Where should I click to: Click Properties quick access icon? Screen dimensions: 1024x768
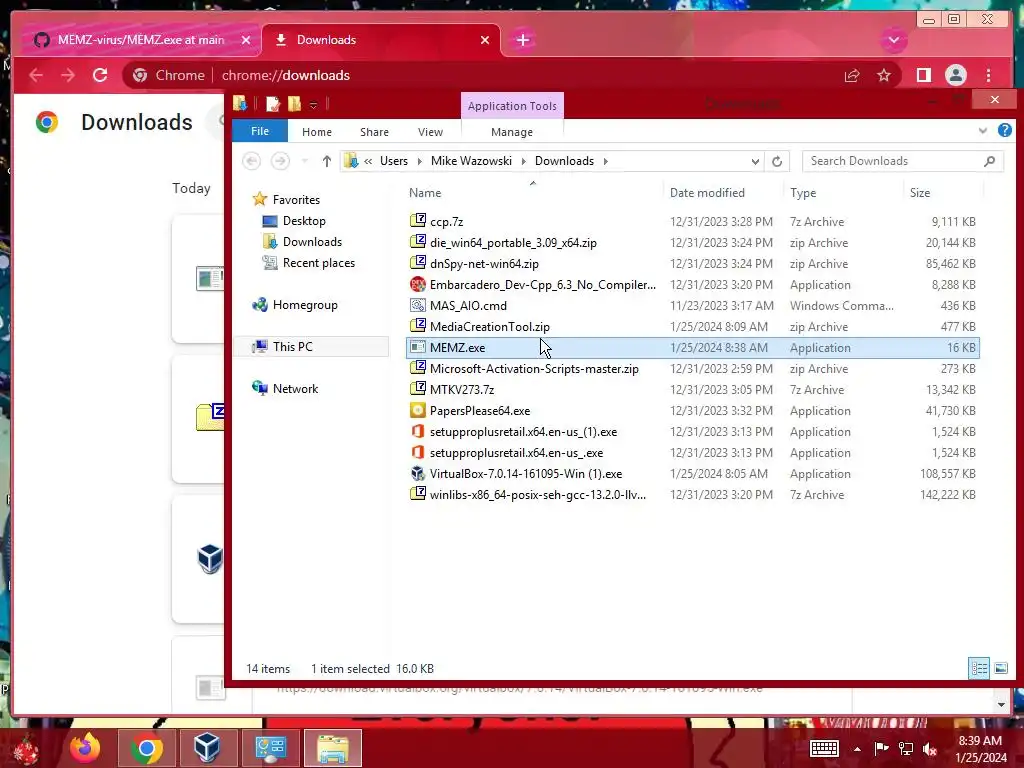click(x=273, y=104)
